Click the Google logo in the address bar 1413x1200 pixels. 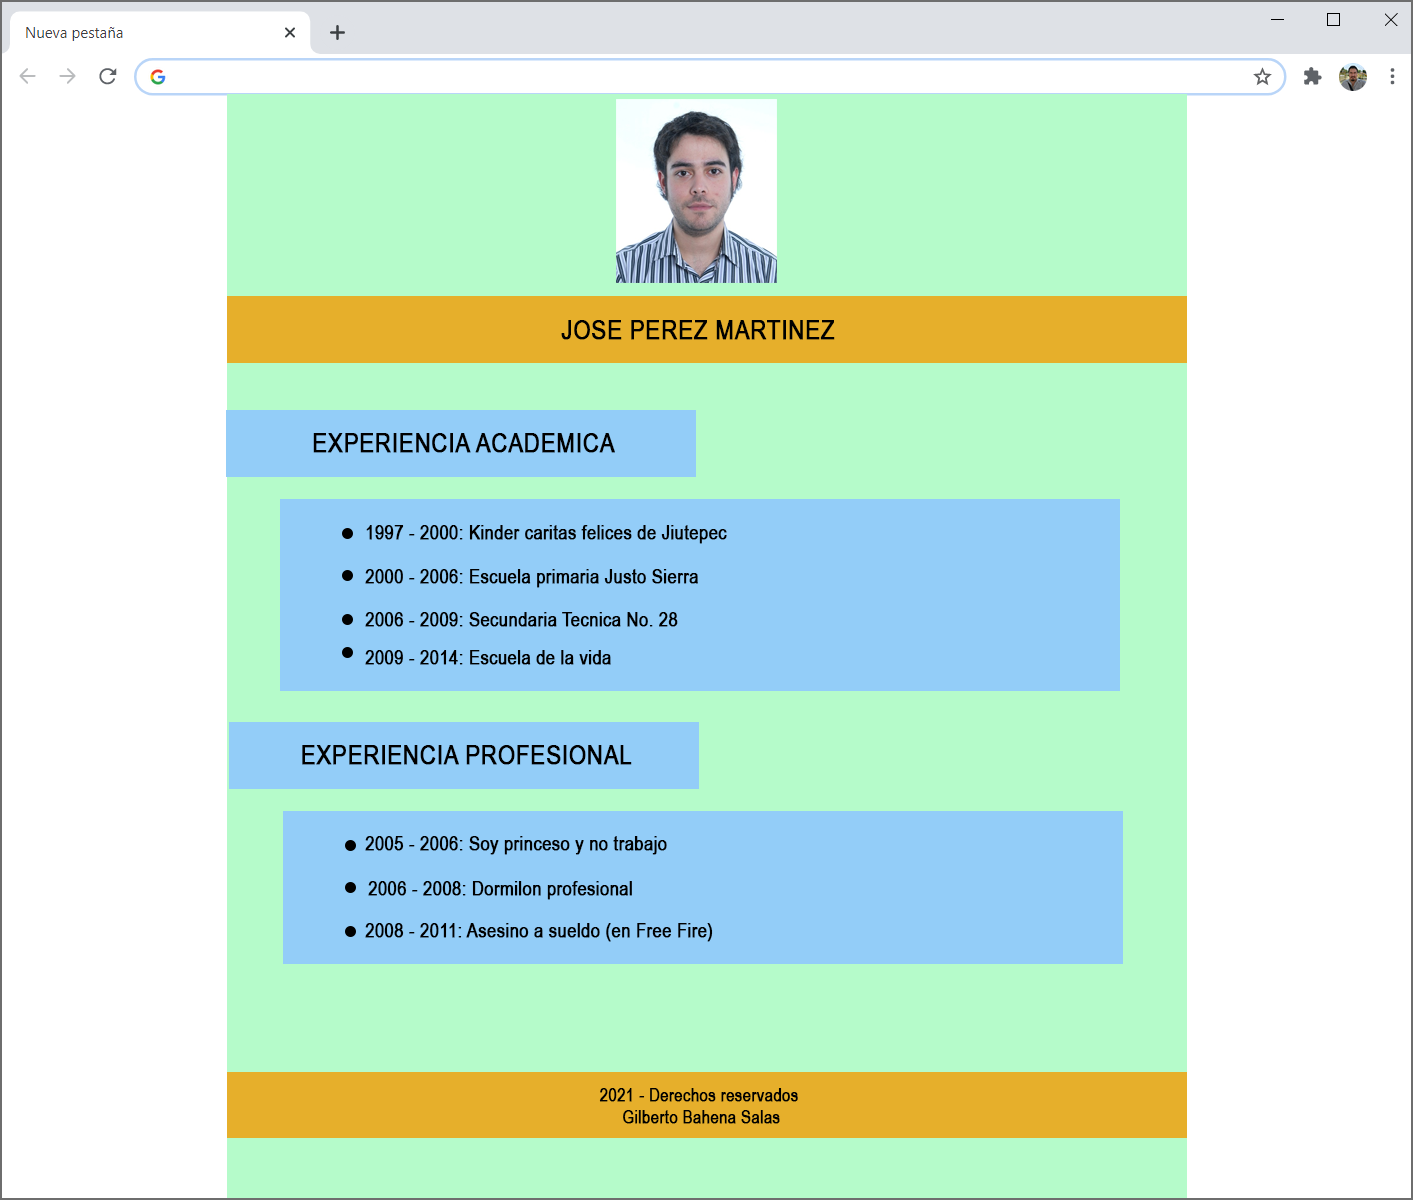point(159,76)
